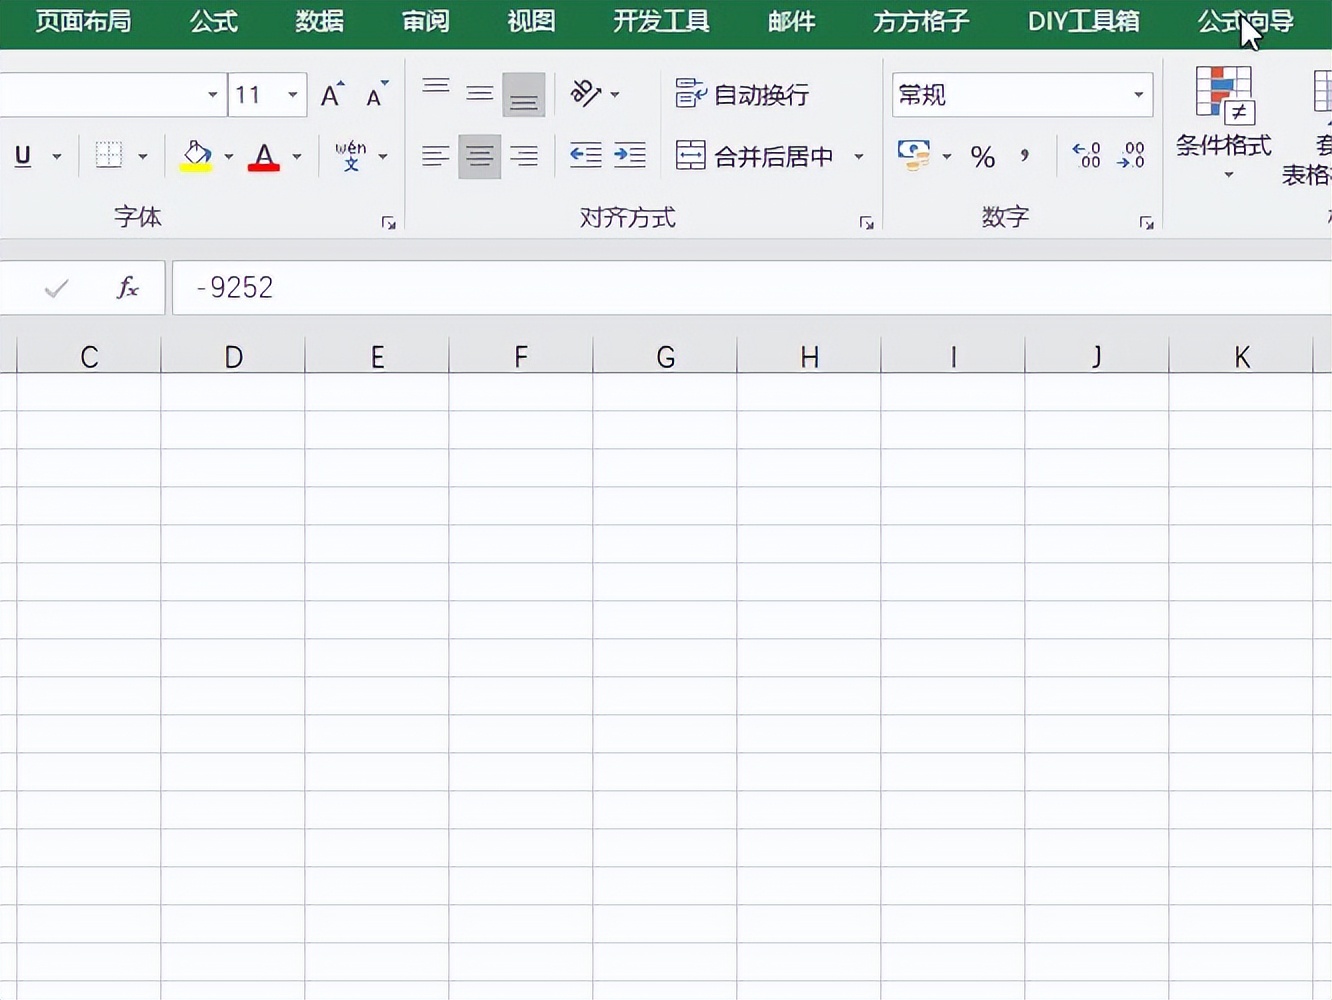
Task: Open the 字体 dialog launcher
Action: click(389, 223)
